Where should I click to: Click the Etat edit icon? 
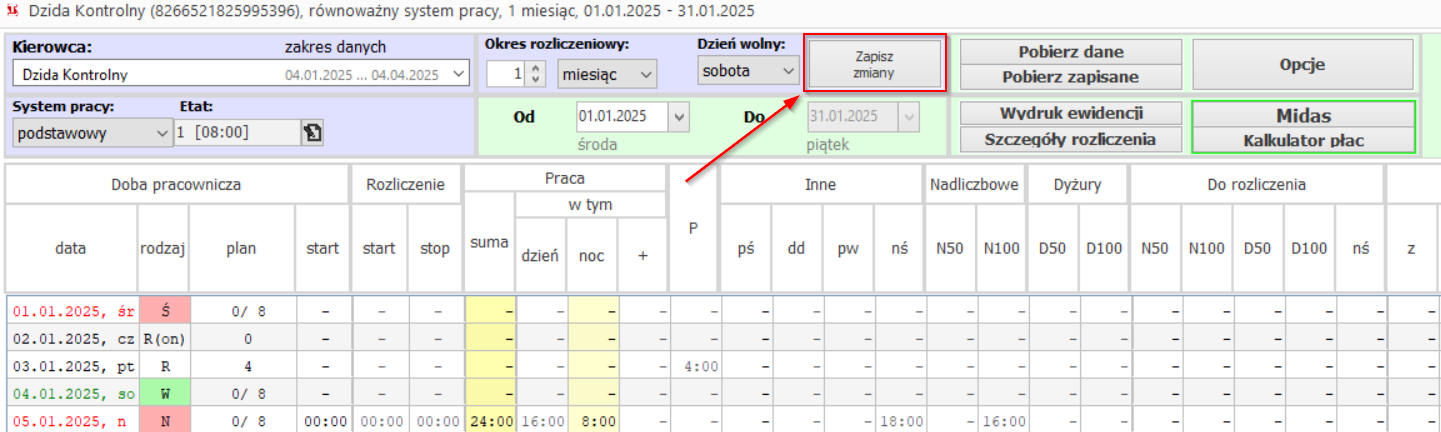pos(312,132)
